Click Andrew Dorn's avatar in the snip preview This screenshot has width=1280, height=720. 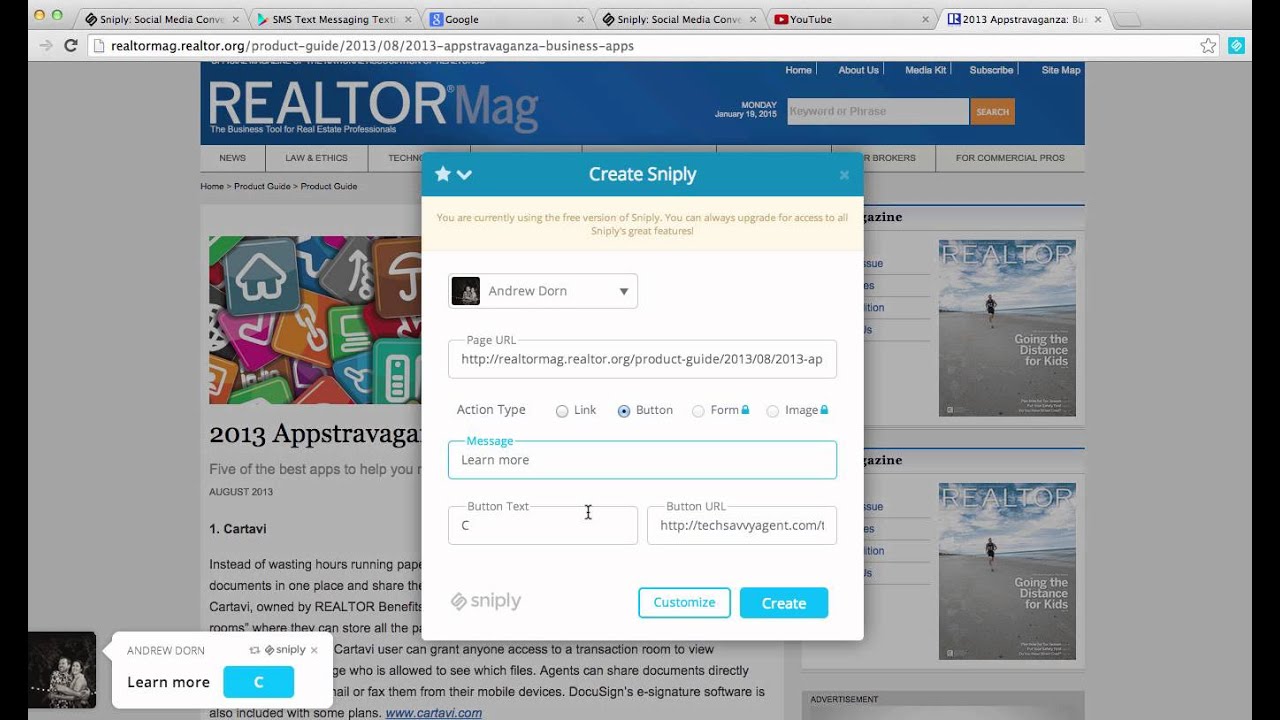[x=62, y=670]
